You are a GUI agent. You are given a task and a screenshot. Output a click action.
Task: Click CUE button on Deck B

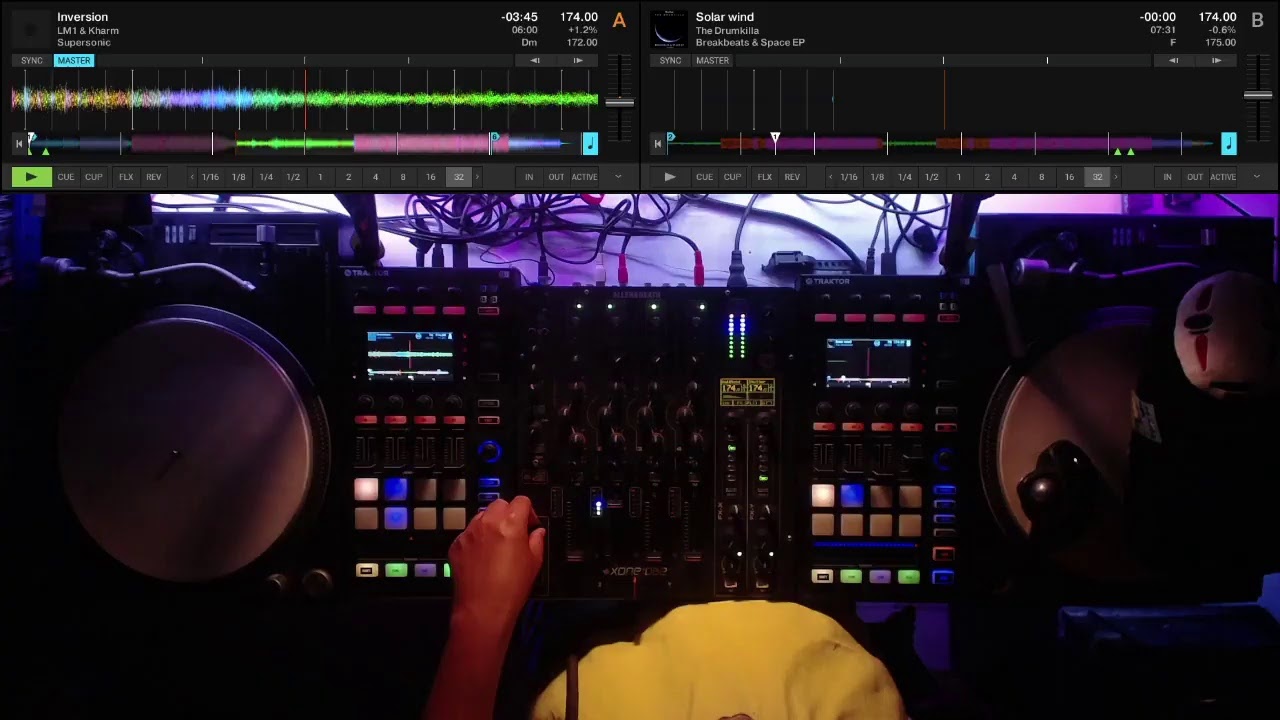[x=705, y=177]
